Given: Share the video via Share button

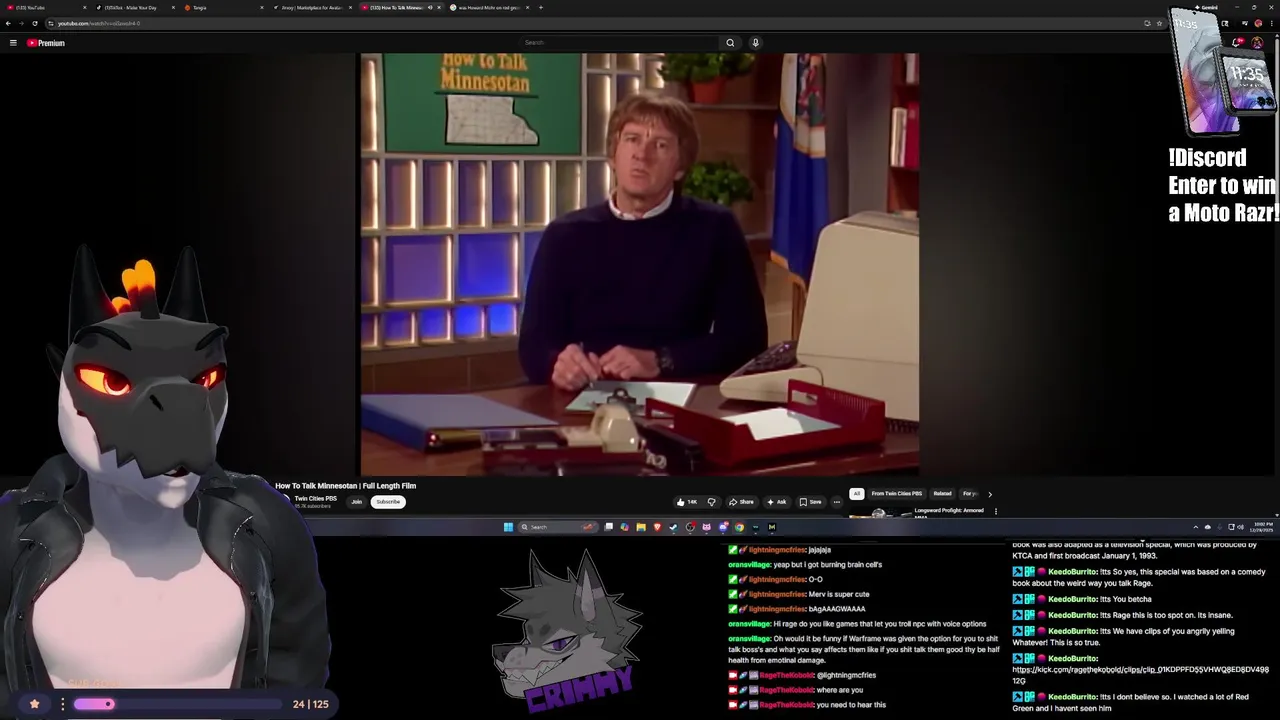Looking at the screenshot, I should pyautogui.click(x=741, y=502).
